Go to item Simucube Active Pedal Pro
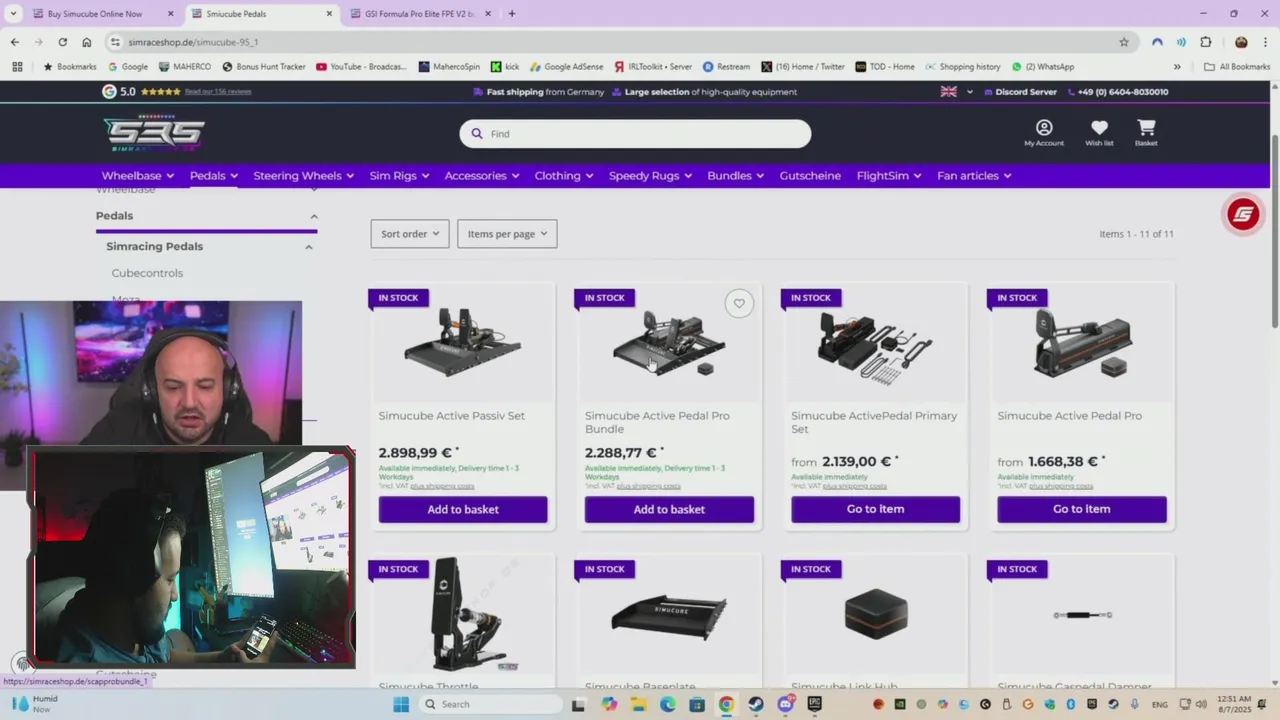 [1081, 509]
